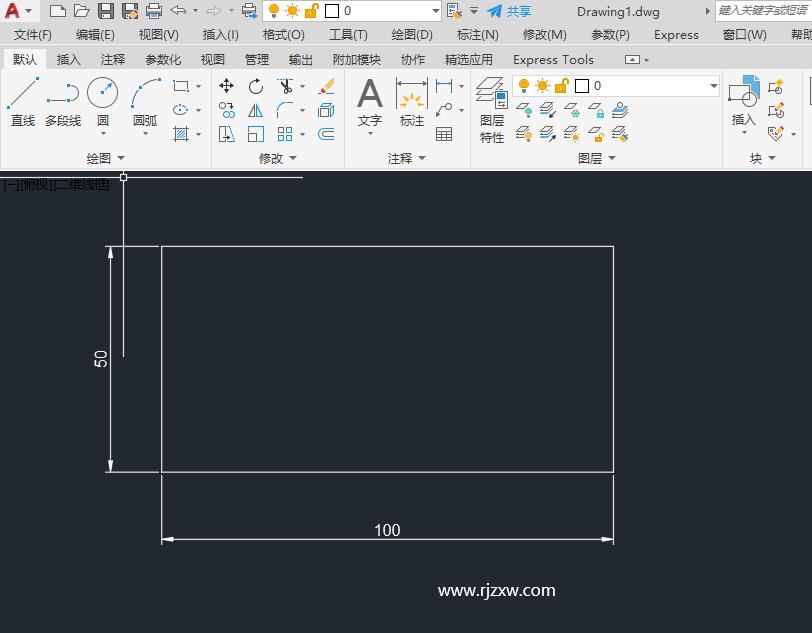The height and width of the screenshot is (633, 812).
Task: Activate the Rotate tool icon
Action: click(x=256, y=86)
